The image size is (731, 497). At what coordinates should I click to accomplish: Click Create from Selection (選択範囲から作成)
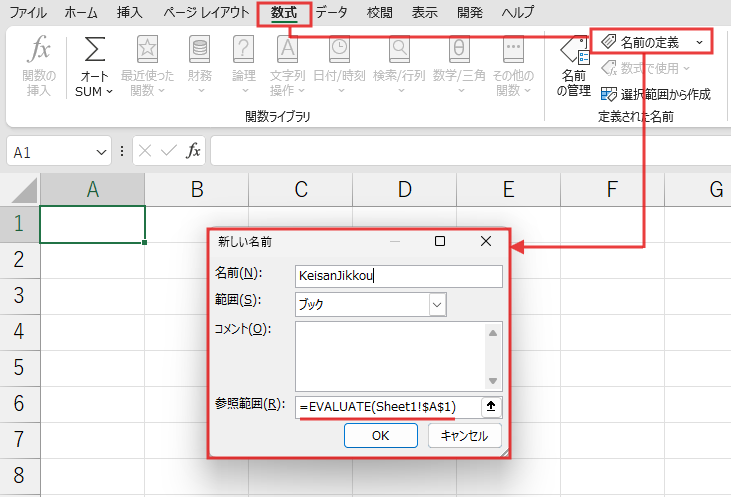(656, 94)
